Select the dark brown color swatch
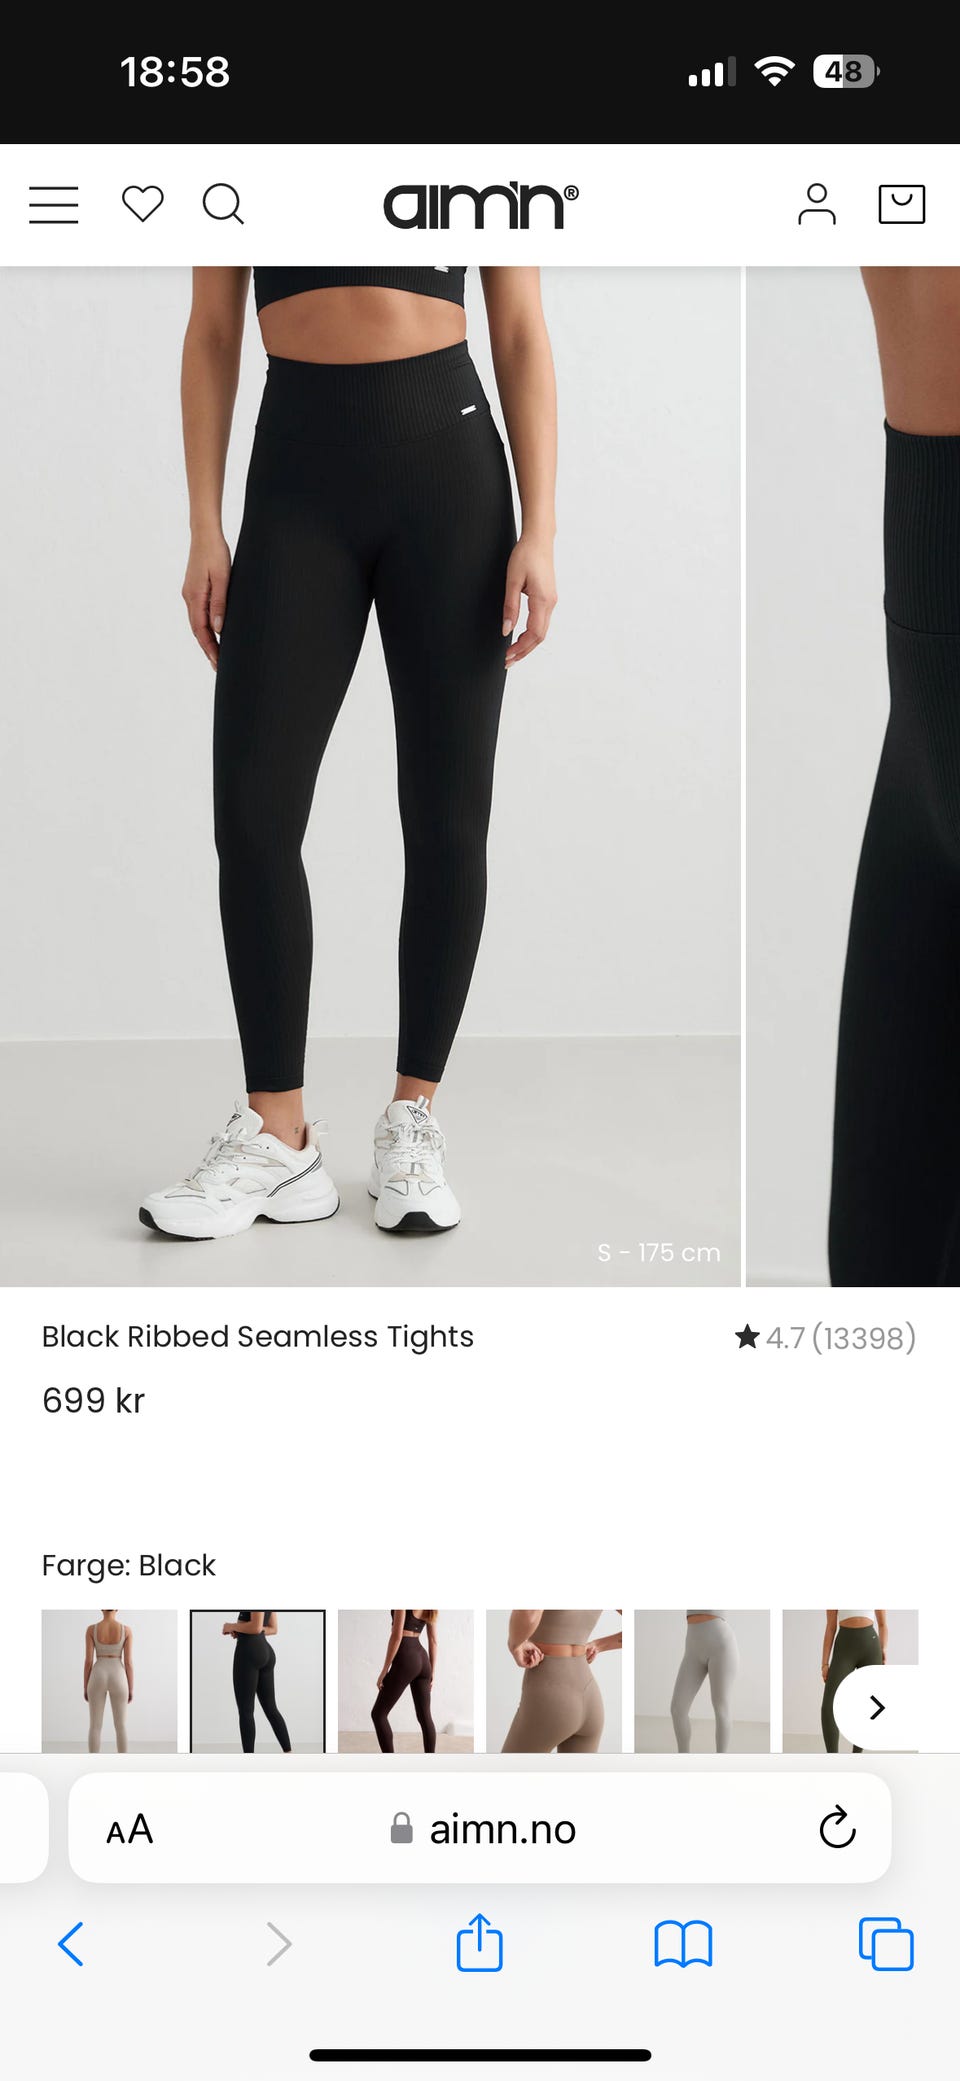Image resolution: width=960 pixels, height=2081 pixels. coord(406,1680)
